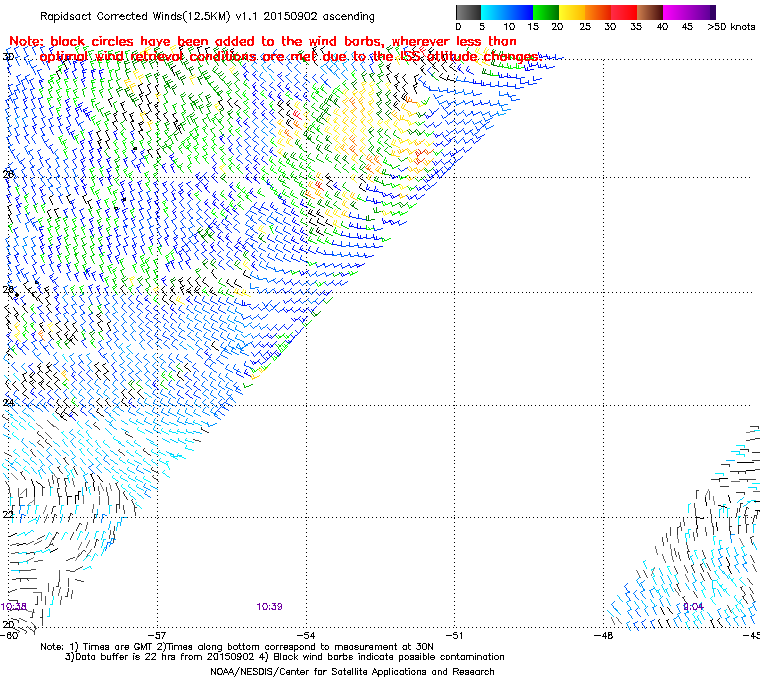Image resolution: width=760 pixels, height=688 pixels.
Task: Click the 22 latitude axis label
Action: click(8, 514)
